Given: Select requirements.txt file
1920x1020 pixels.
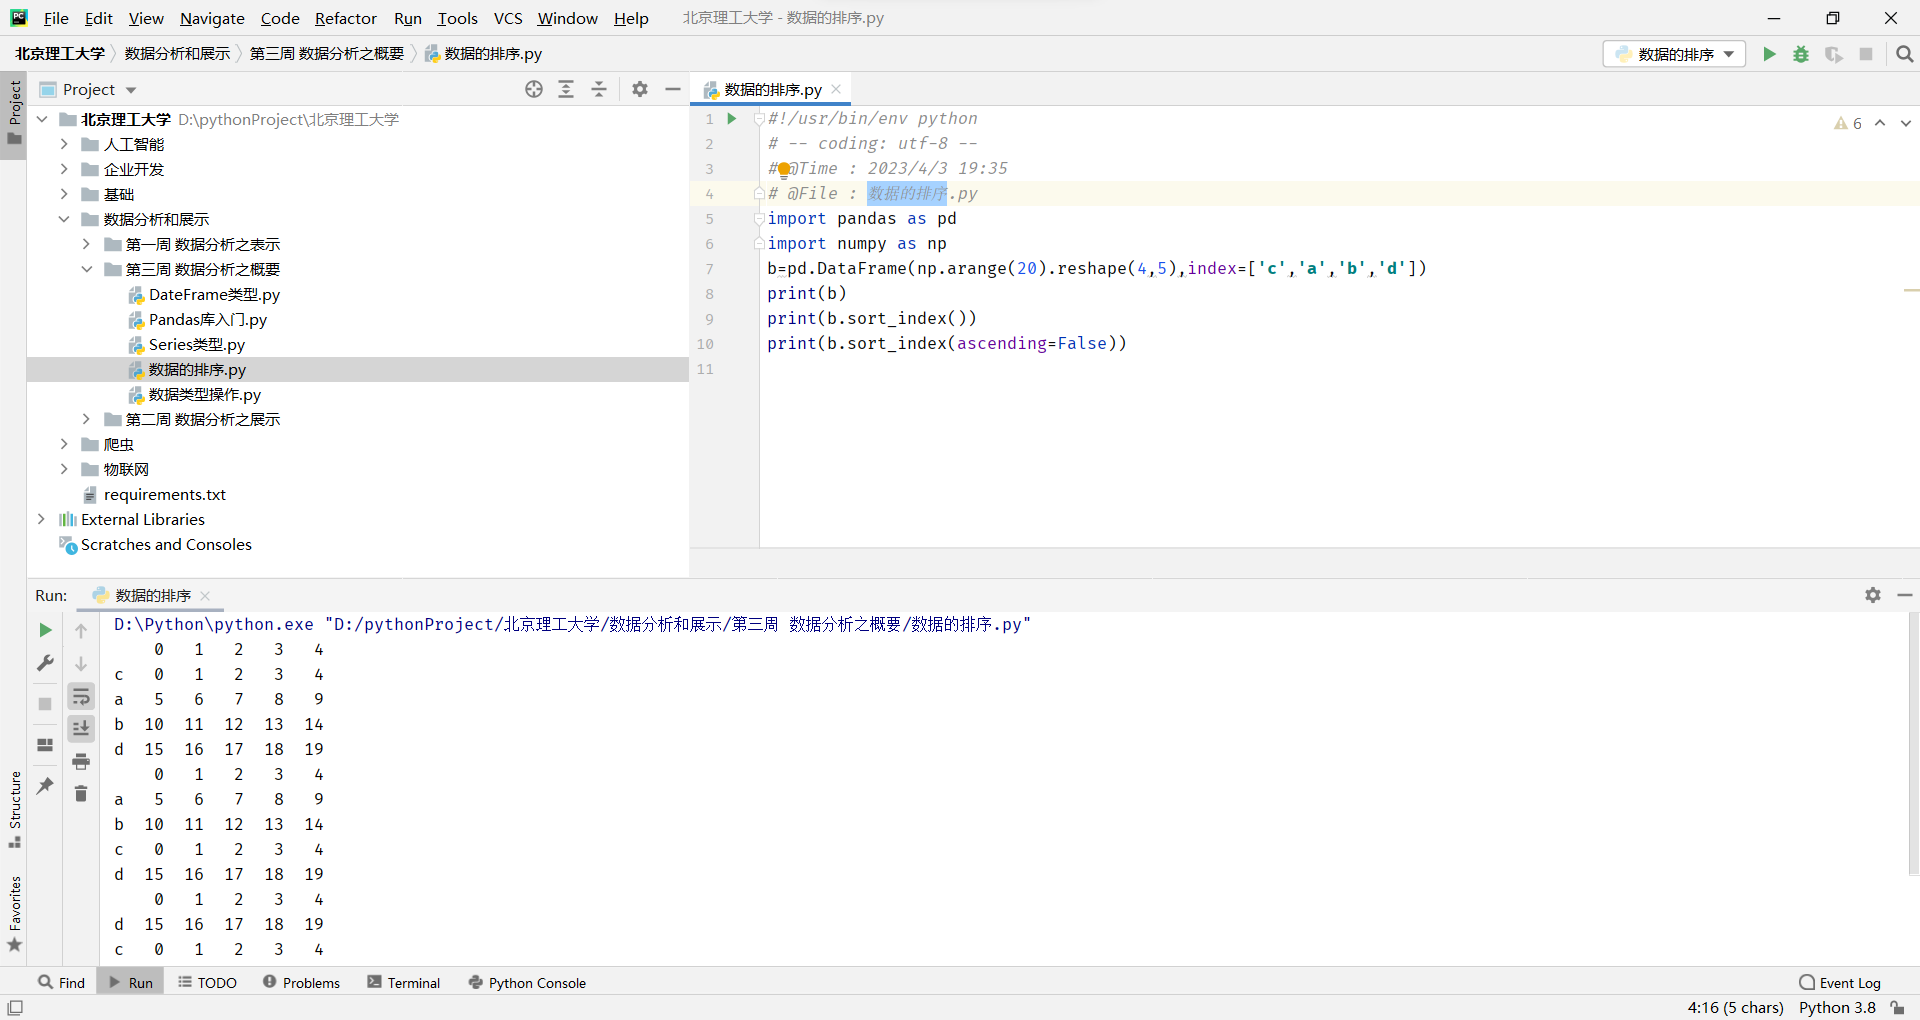Looking at the screenshot, I should click(165, 494).
